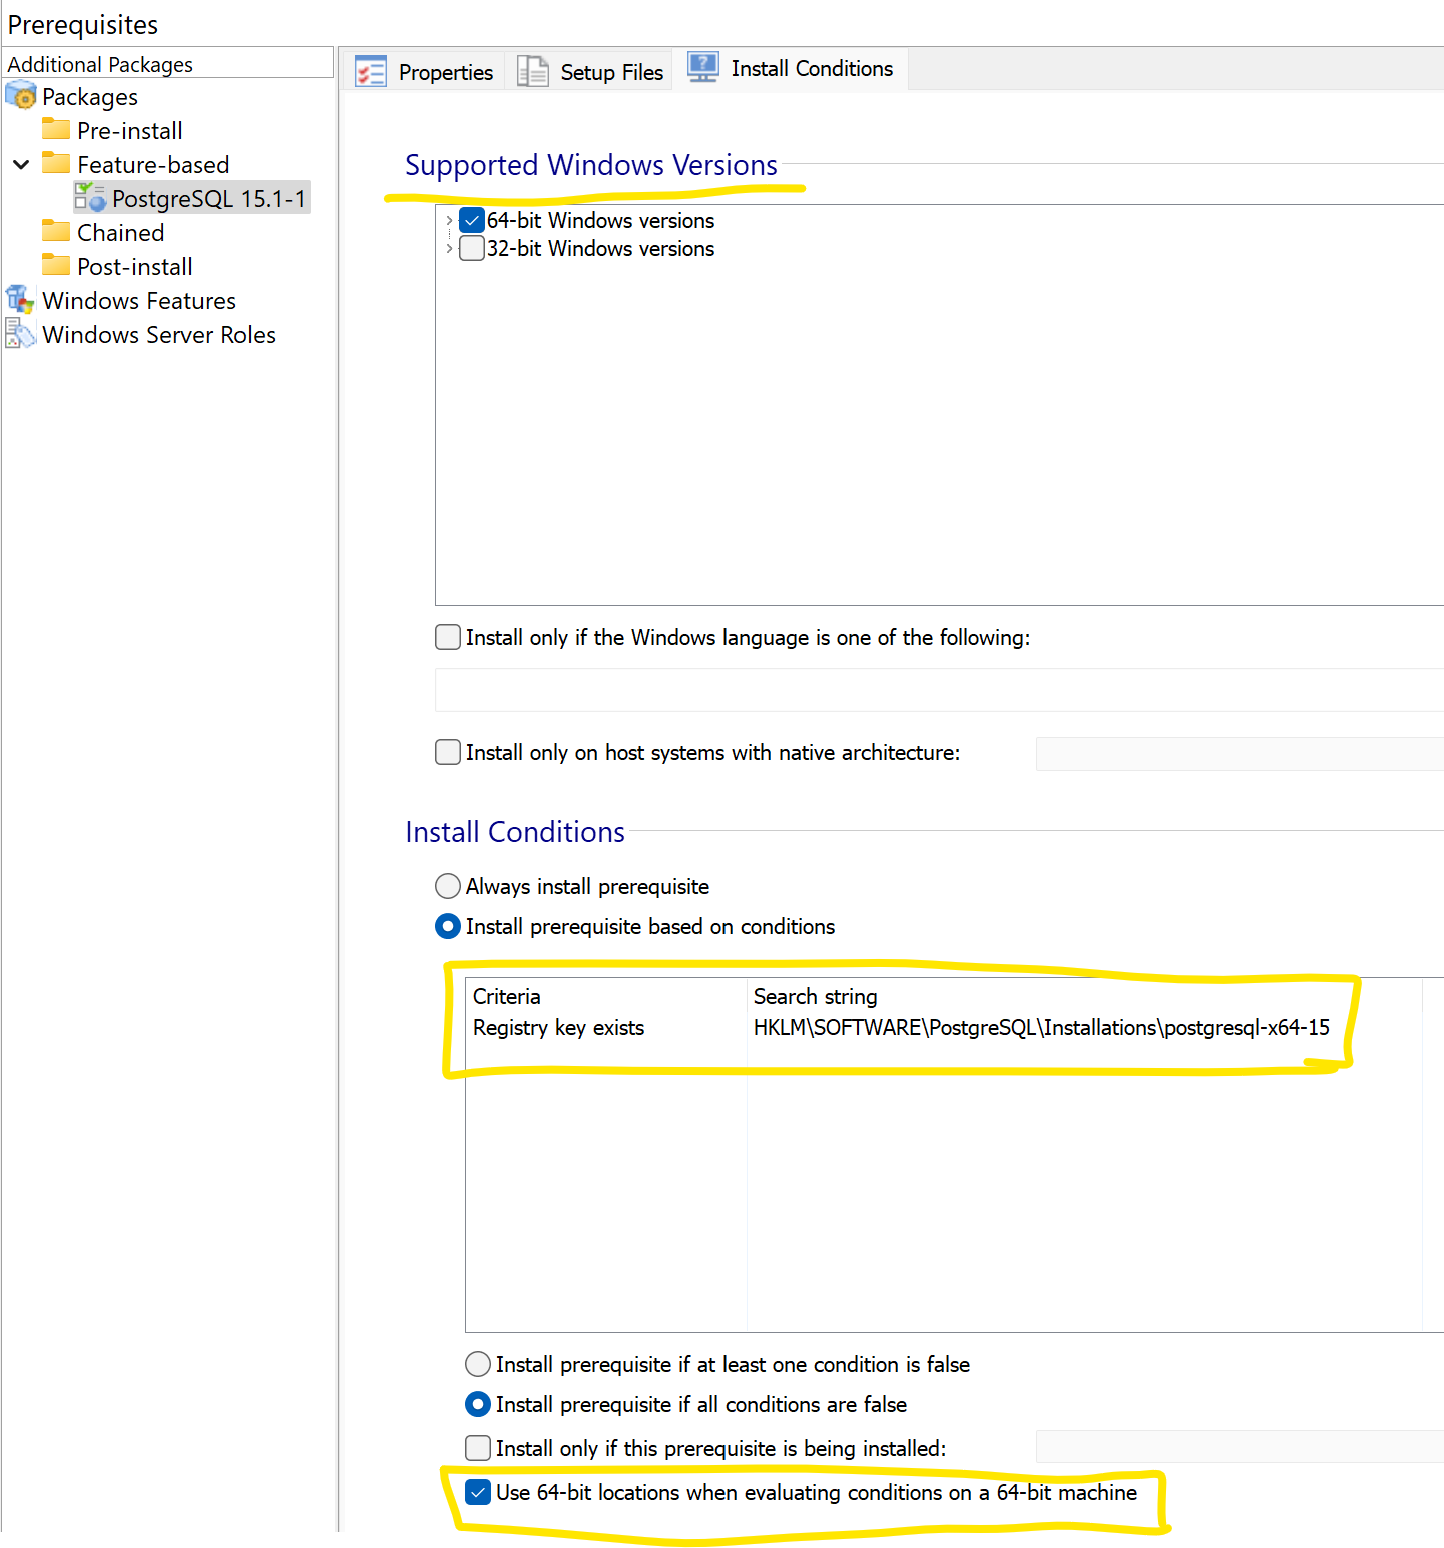Select Pre-install tree node

pyautogui.click(x=130, y=131)
